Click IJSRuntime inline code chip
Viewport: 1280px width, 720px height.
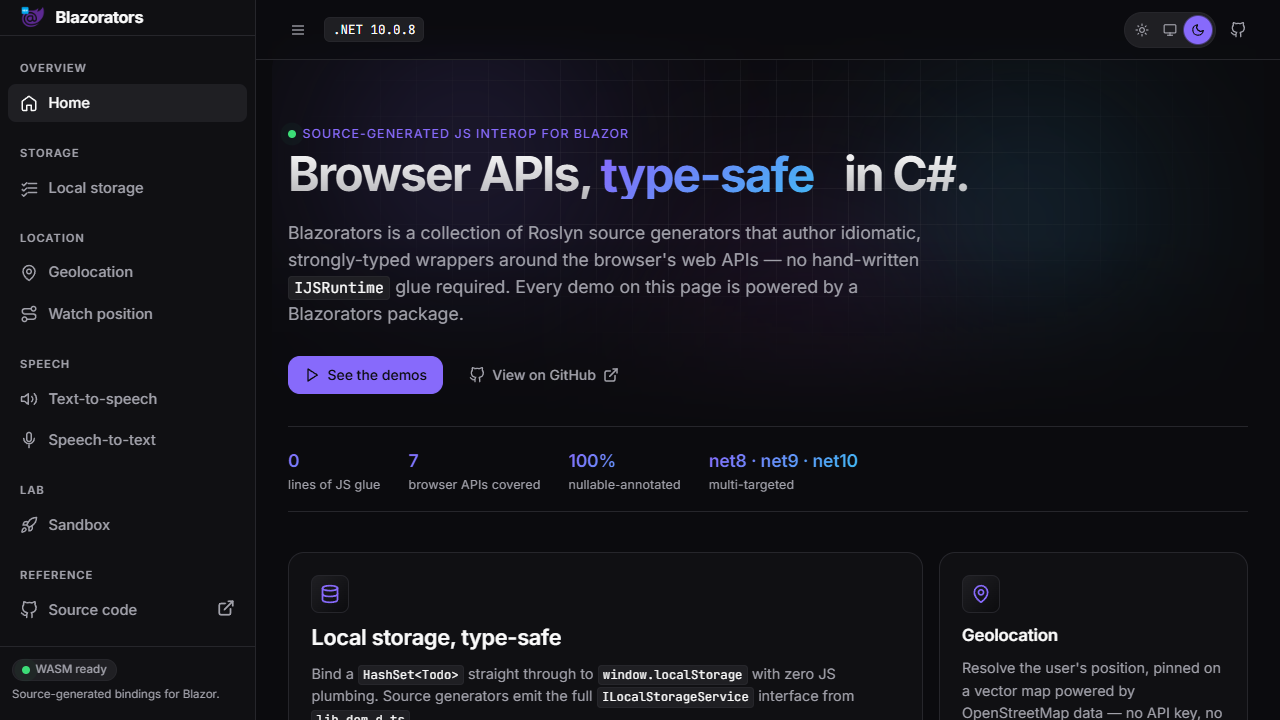coord(338,288)
